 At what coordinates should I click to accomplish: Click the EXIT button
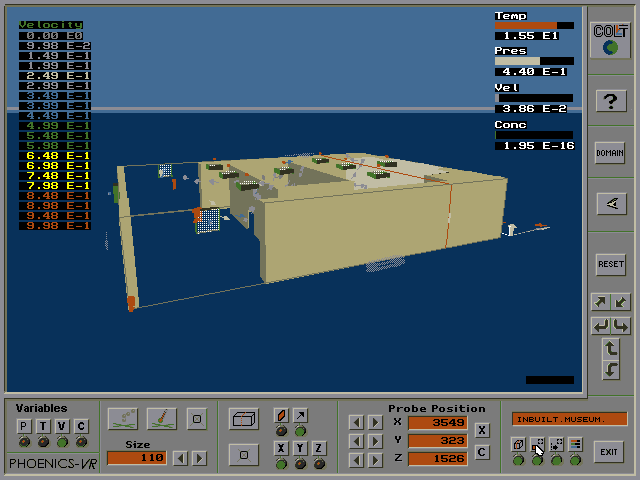point(608,452)
